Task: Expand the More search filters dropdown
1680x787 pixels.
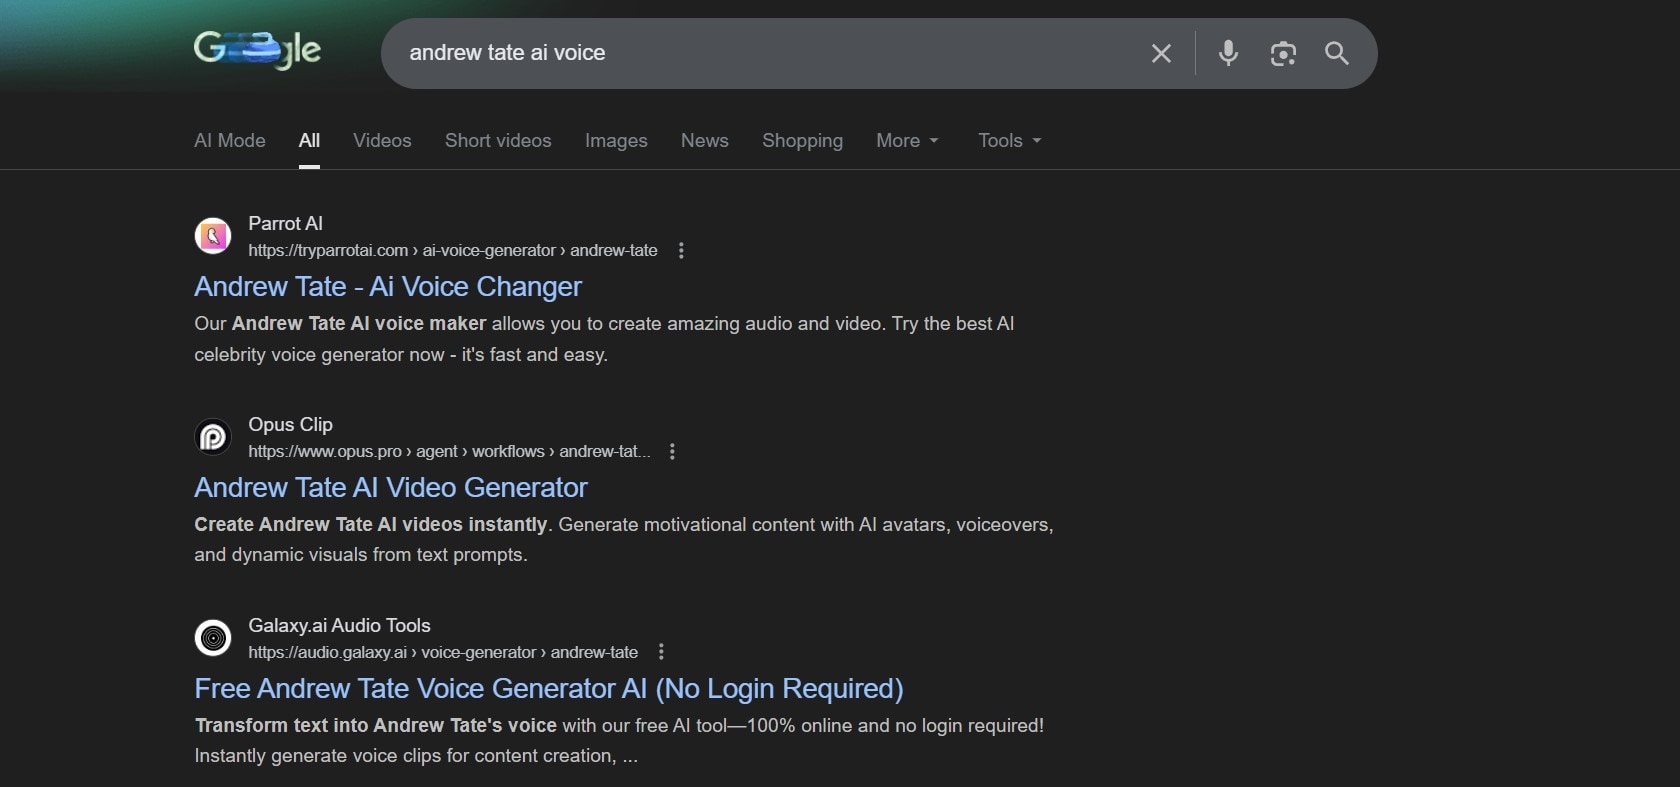Action: click(907, 141)
